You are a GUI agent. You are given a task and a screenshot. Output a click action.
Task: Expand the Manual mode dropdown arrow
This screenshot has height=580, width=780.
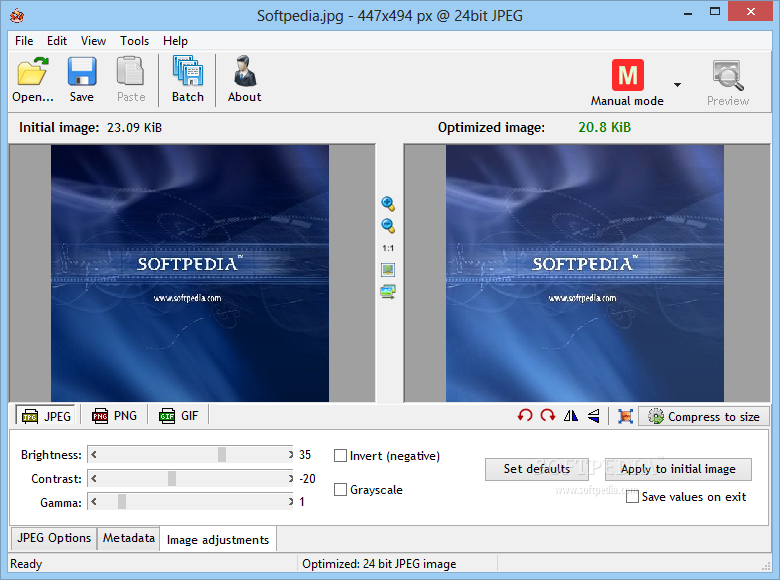click(x=677, y=85)
